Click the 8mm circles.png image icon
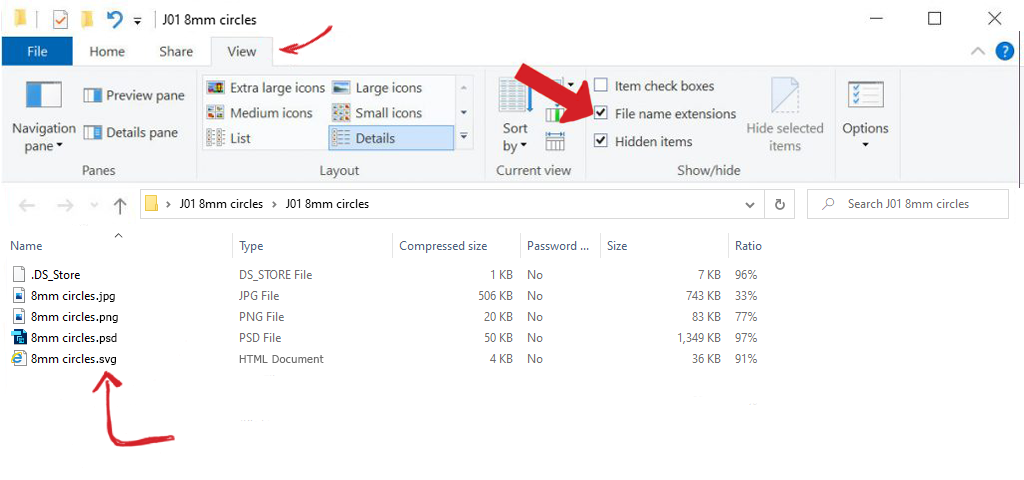Viewport: 1024px width, 480px height. coord(19,317)
